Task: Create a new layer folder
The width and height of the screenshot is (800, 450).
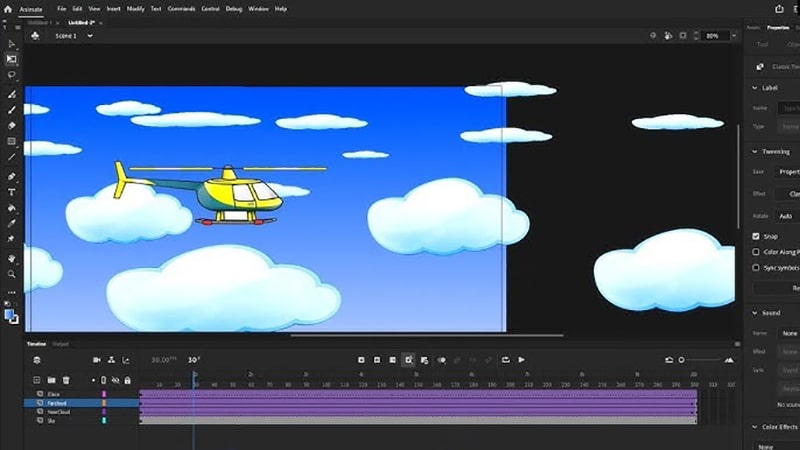Action: click(52, 380)
